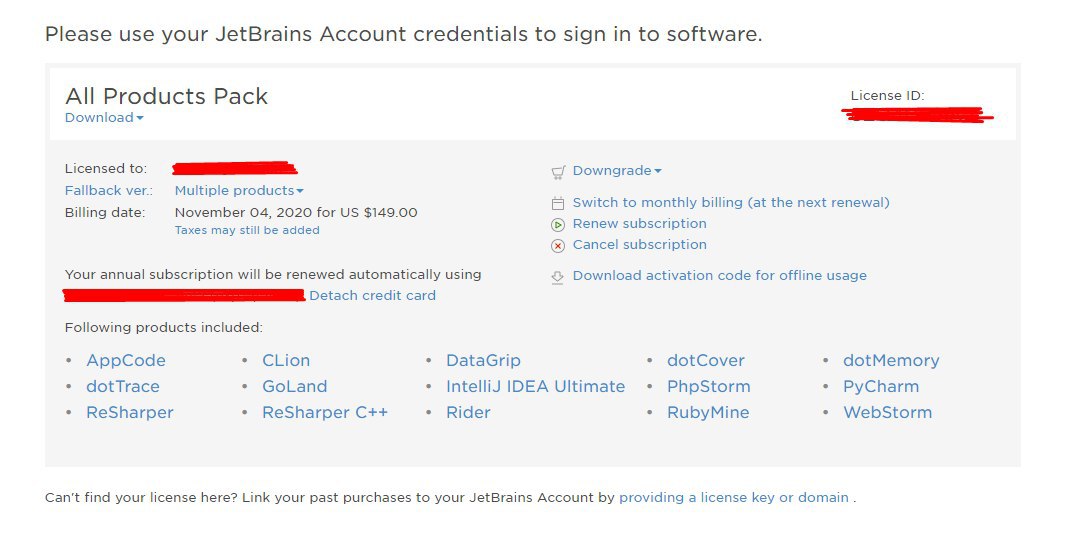
Task: Open the ReSharper C++ product link
Action: click(325, 412)
